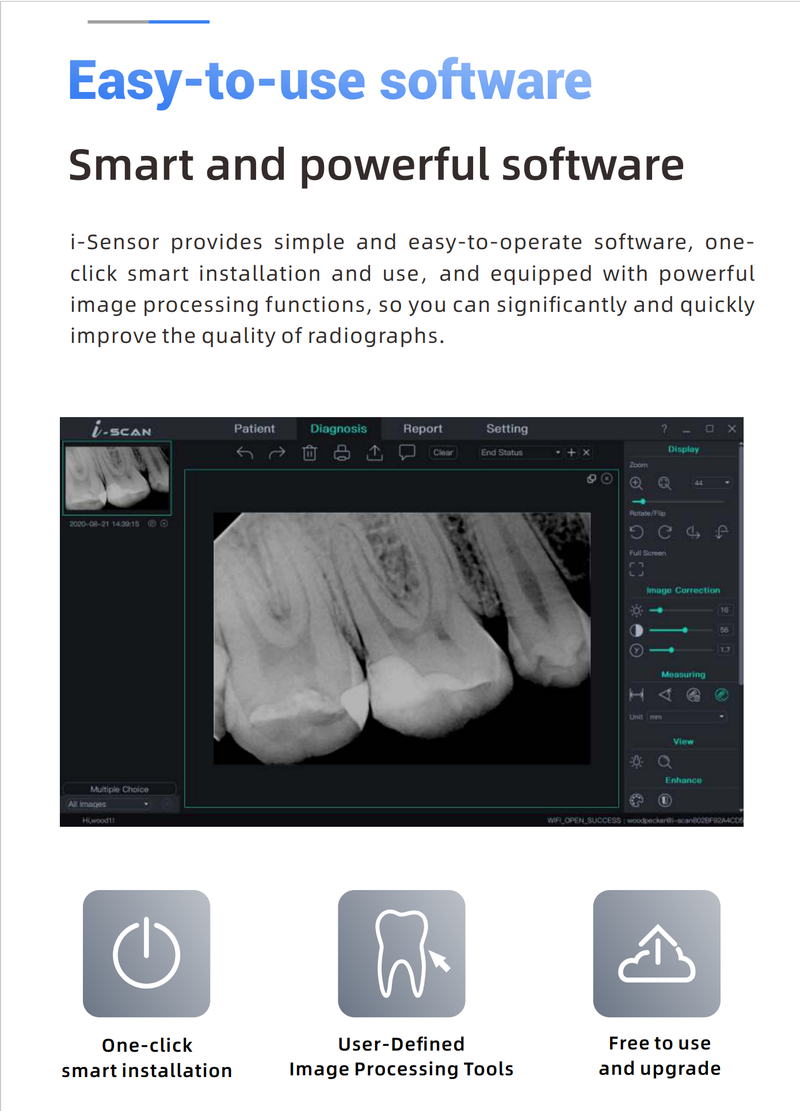Adjust the contrast slider set to 56
Screen dimensions: 800x1111
(685, 629)
